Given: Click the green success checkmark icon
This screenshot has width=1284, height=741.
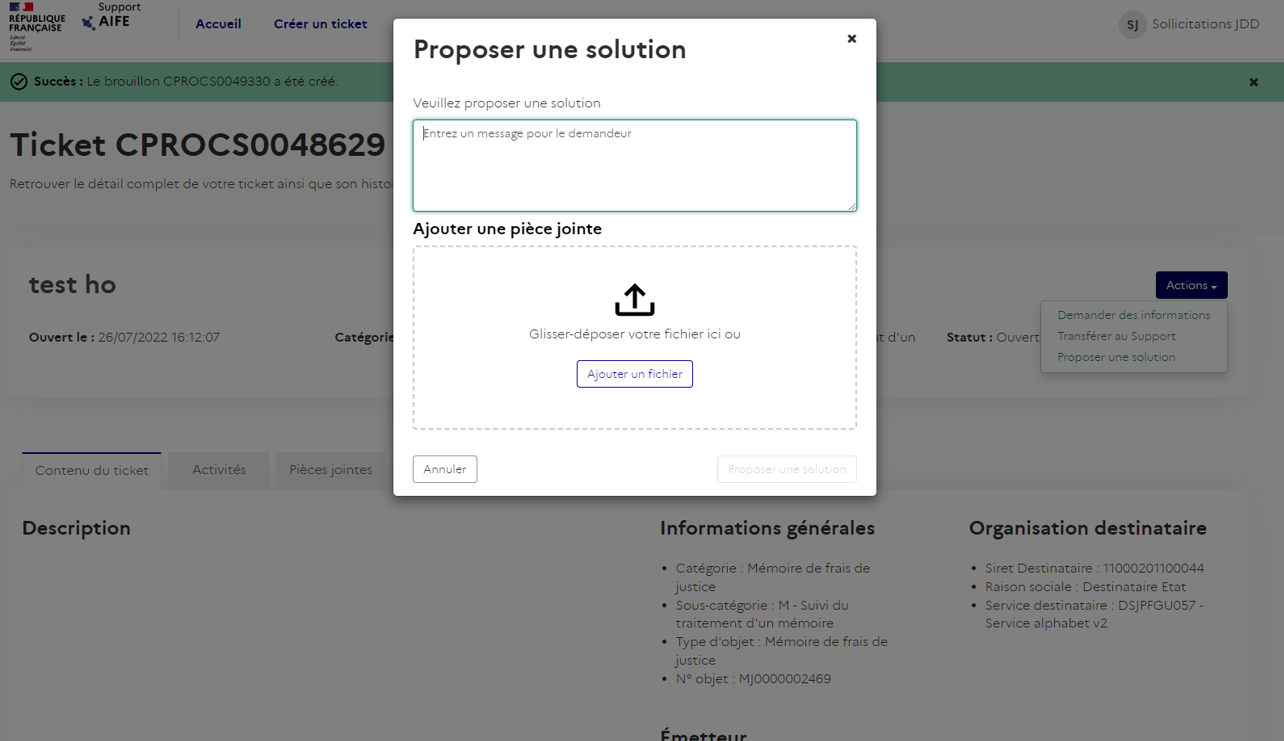Looking at the screenshot, I should 18,82.
